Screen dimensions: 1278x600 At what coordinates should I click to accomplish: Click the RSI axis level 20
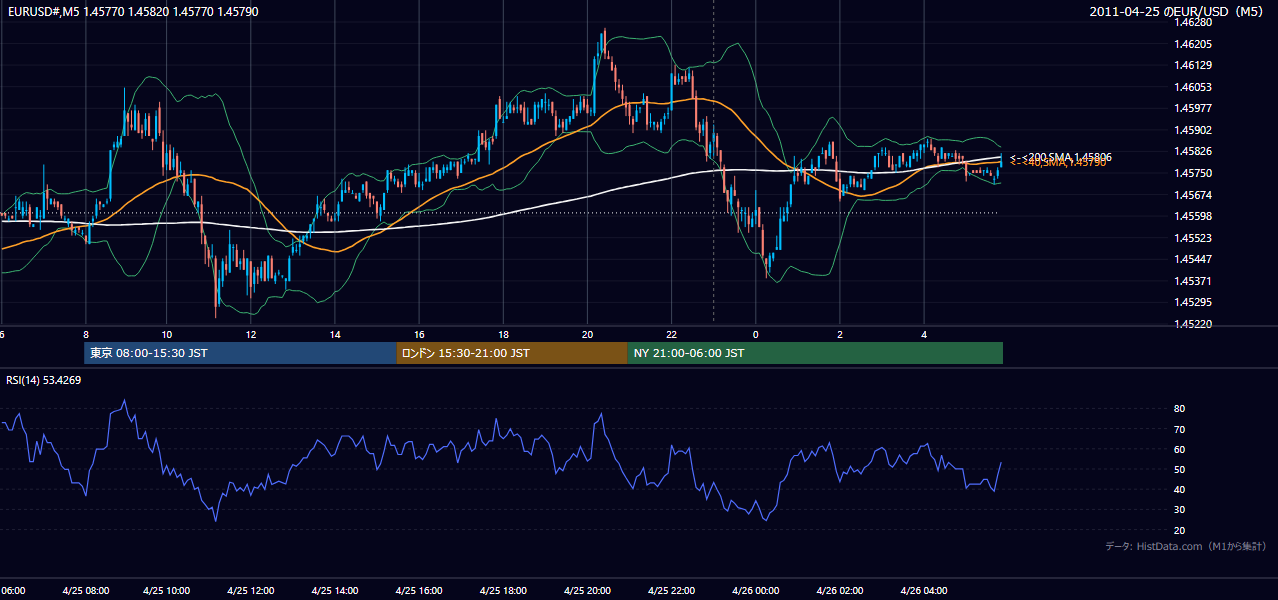(1180, 530)
